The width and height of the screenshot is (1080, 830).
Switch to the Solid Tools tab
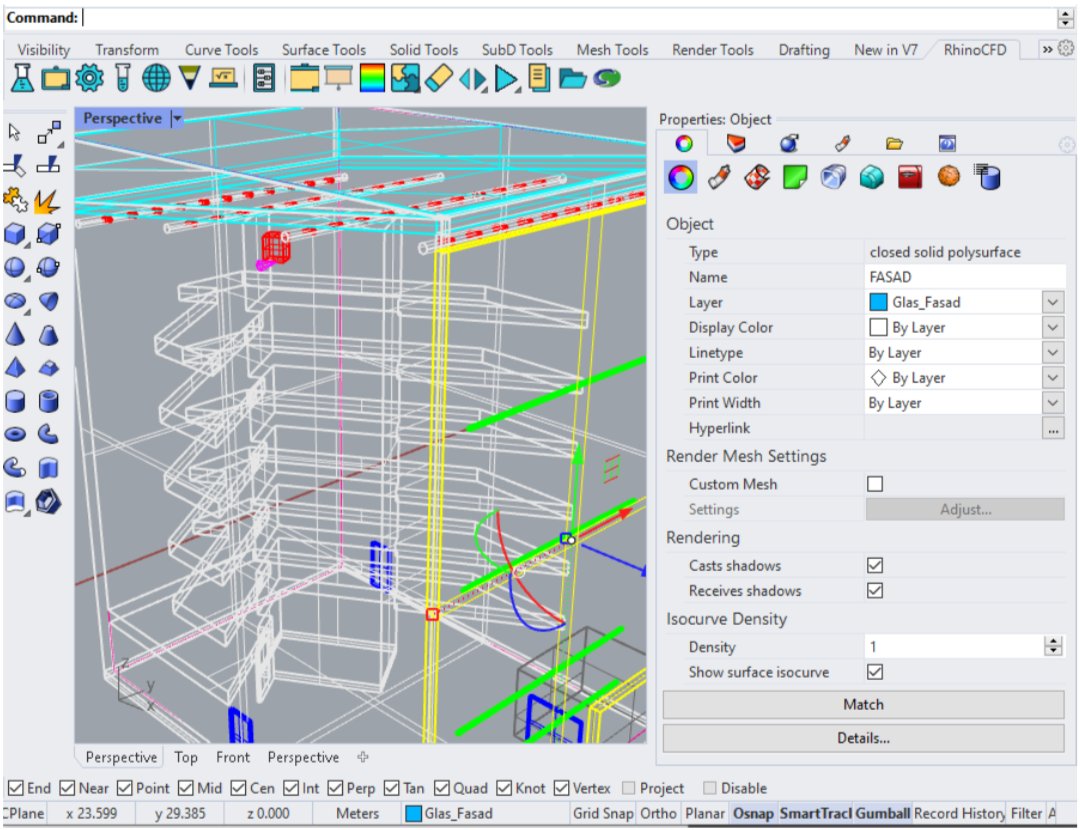point(424,50)
